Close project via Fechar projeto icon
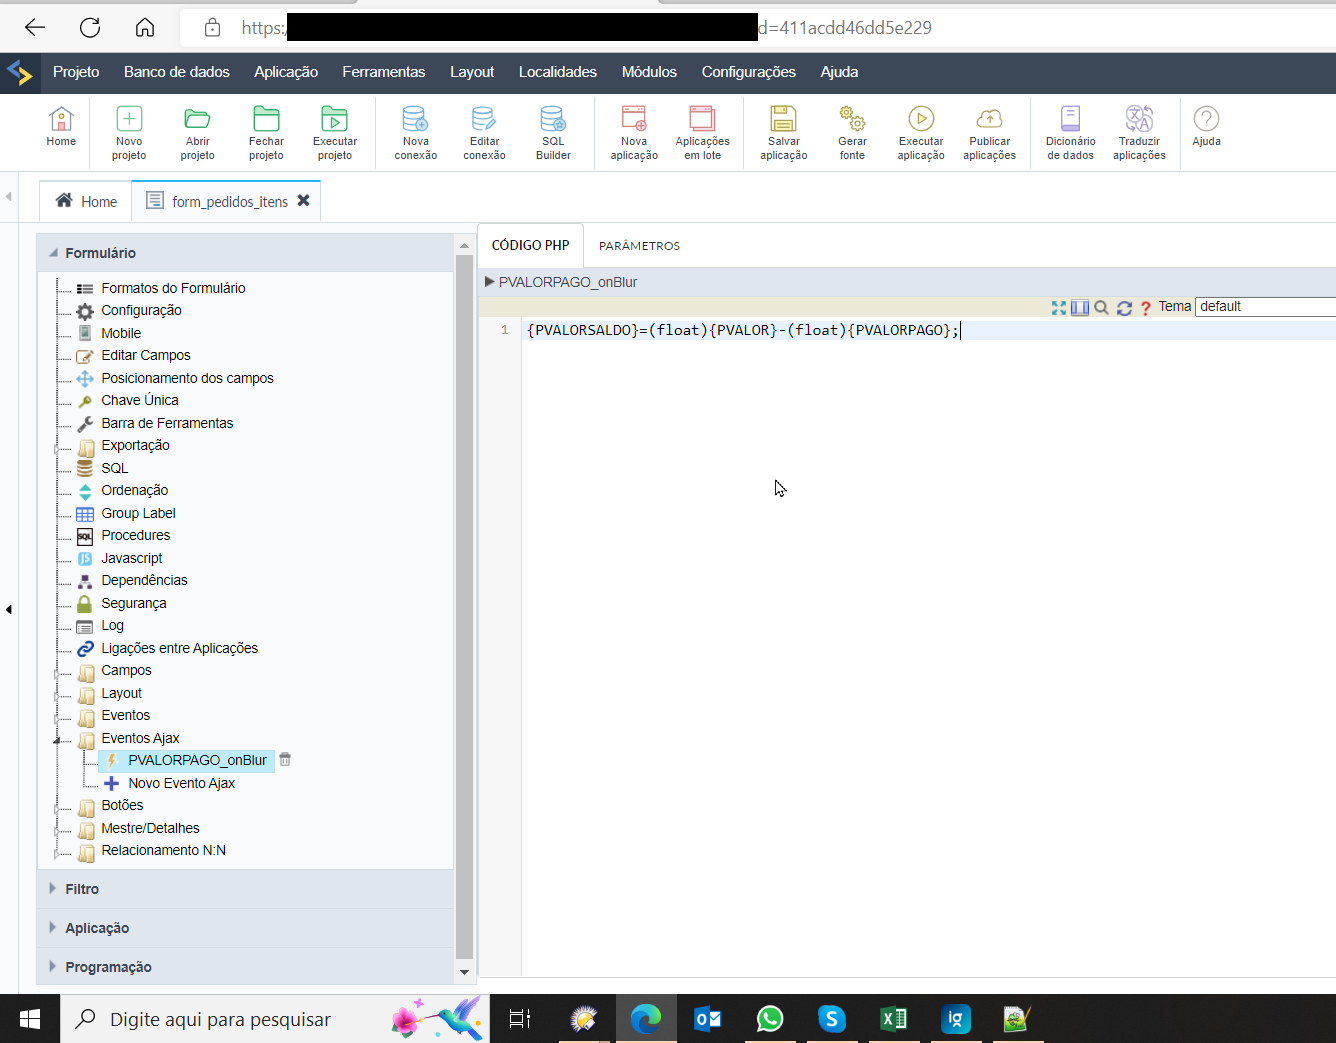 tap(266, 133)
